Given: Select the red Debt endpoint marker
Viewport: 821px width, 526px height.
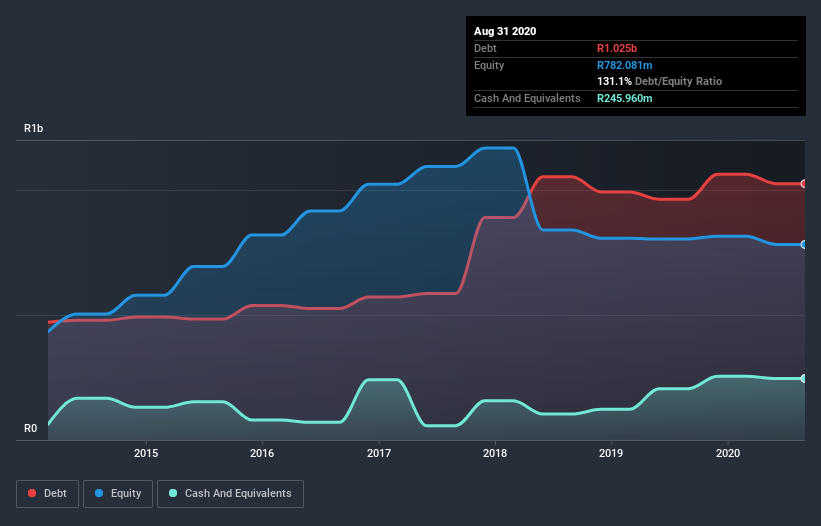Looking at the screenshot, I should (x=804, y=184).
